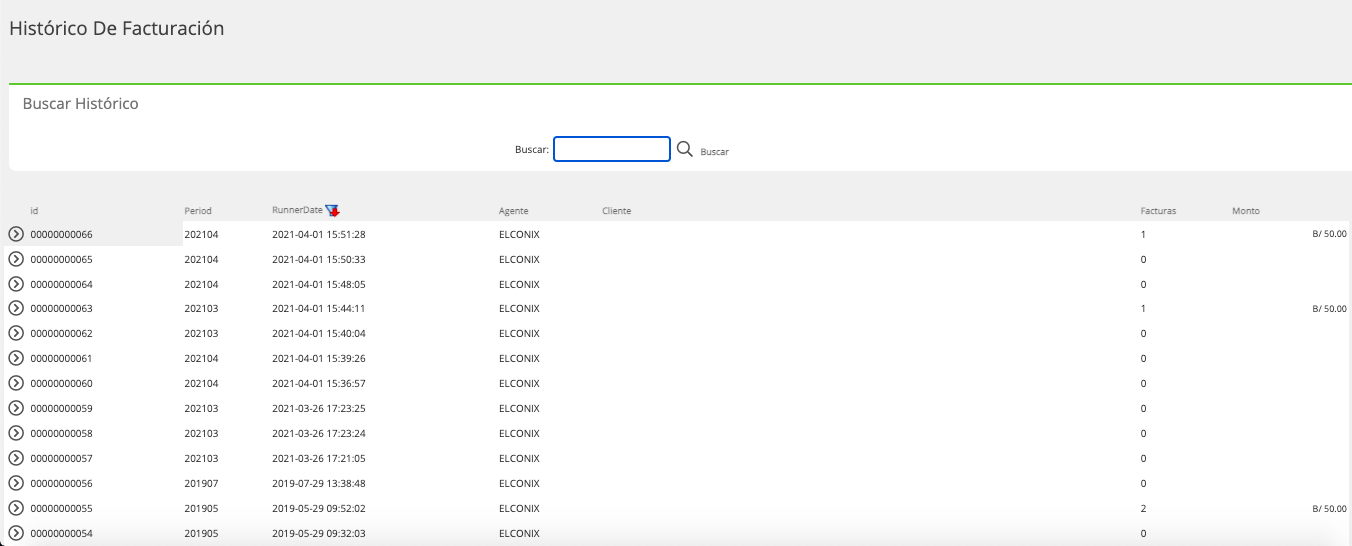This screenshot has height=546, width=1352.
Task: Click date 2019-05-29 09:32:03
Action: pyautogui.click(x=318, y=533)
